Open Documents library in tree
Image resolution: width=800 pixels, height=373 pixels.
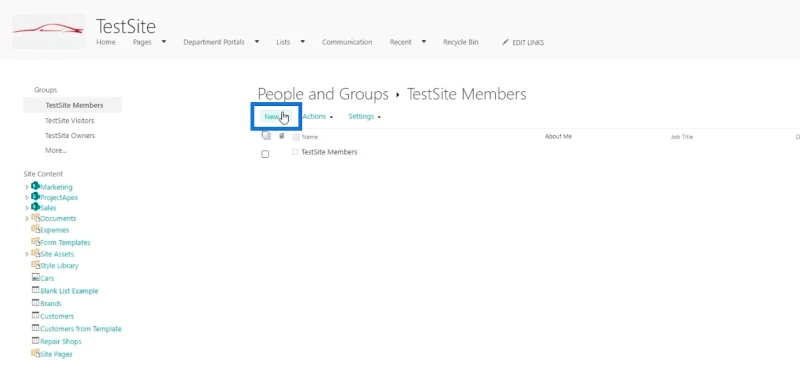pos(58,218)
